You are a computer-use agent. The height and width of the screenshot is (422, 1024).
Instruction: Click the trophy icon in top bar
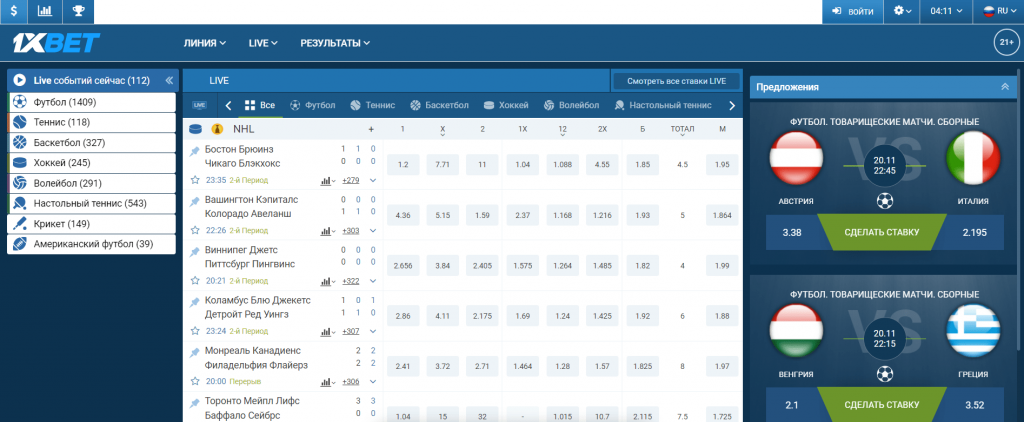tap(78, 11)
